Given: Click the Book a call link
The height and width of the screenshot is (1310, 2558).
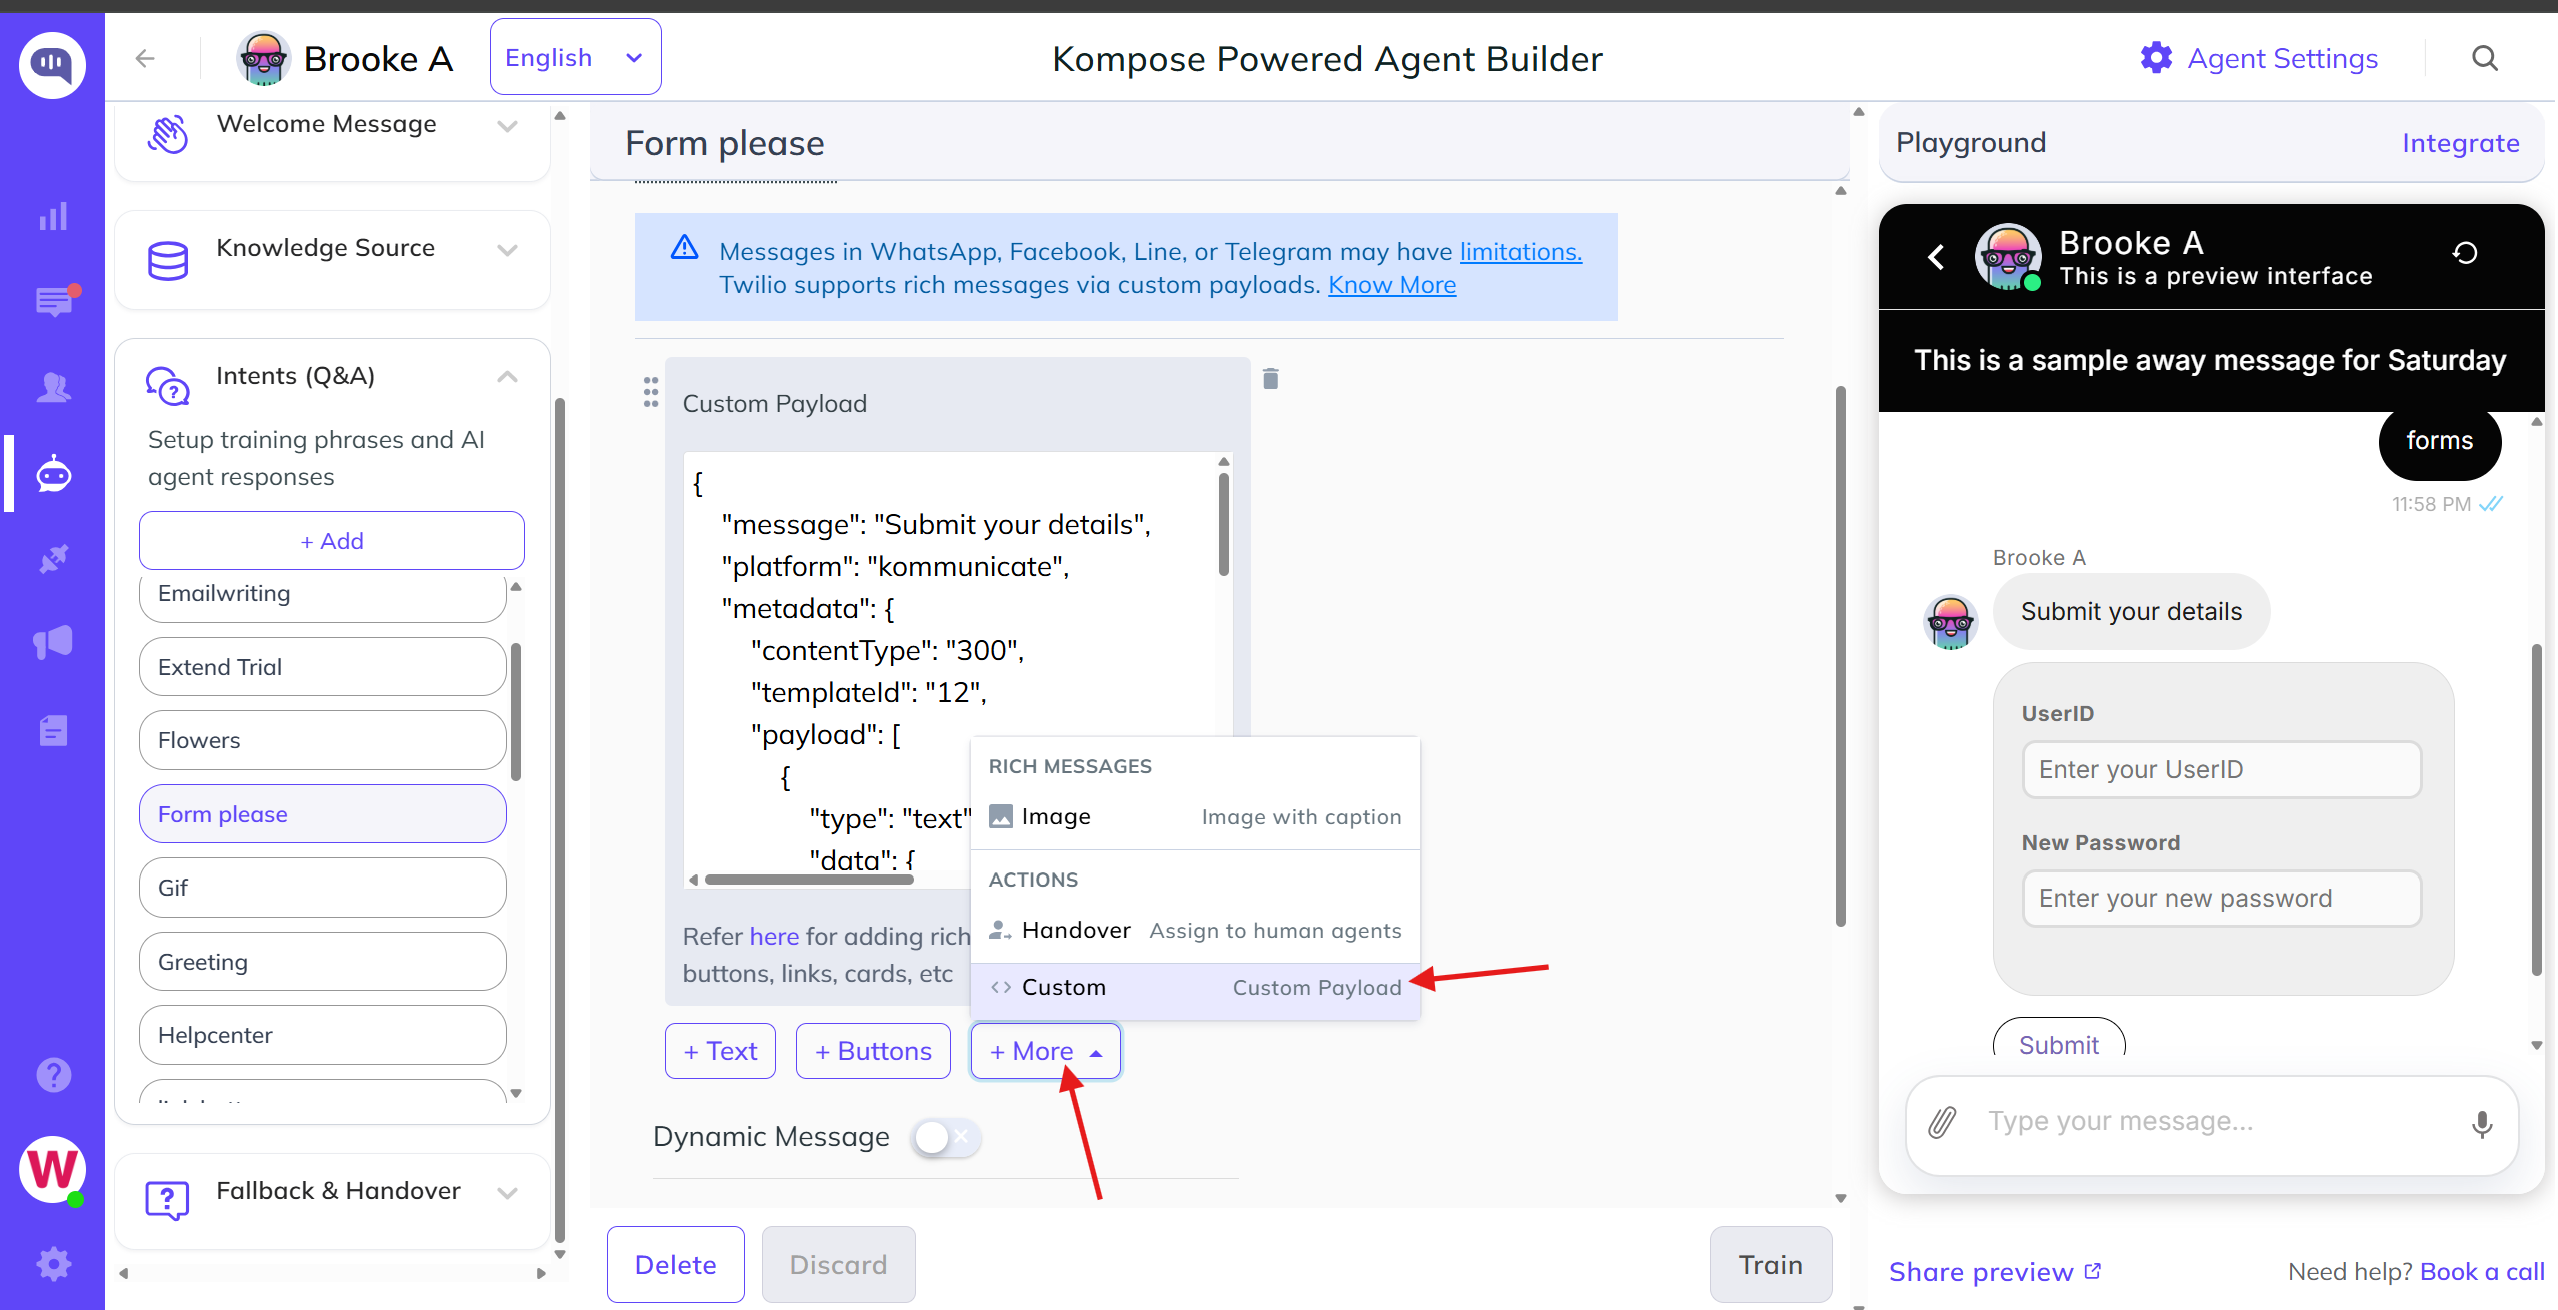Looking at the screenshot, I should point(2482,1272).
